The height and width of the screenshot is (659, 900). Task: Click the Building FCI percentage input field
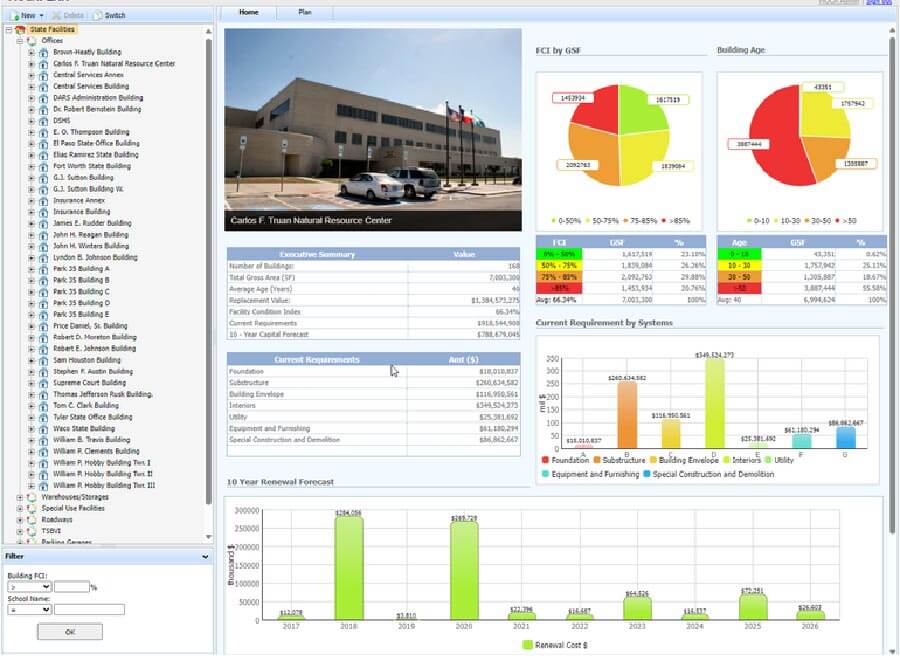72,587
